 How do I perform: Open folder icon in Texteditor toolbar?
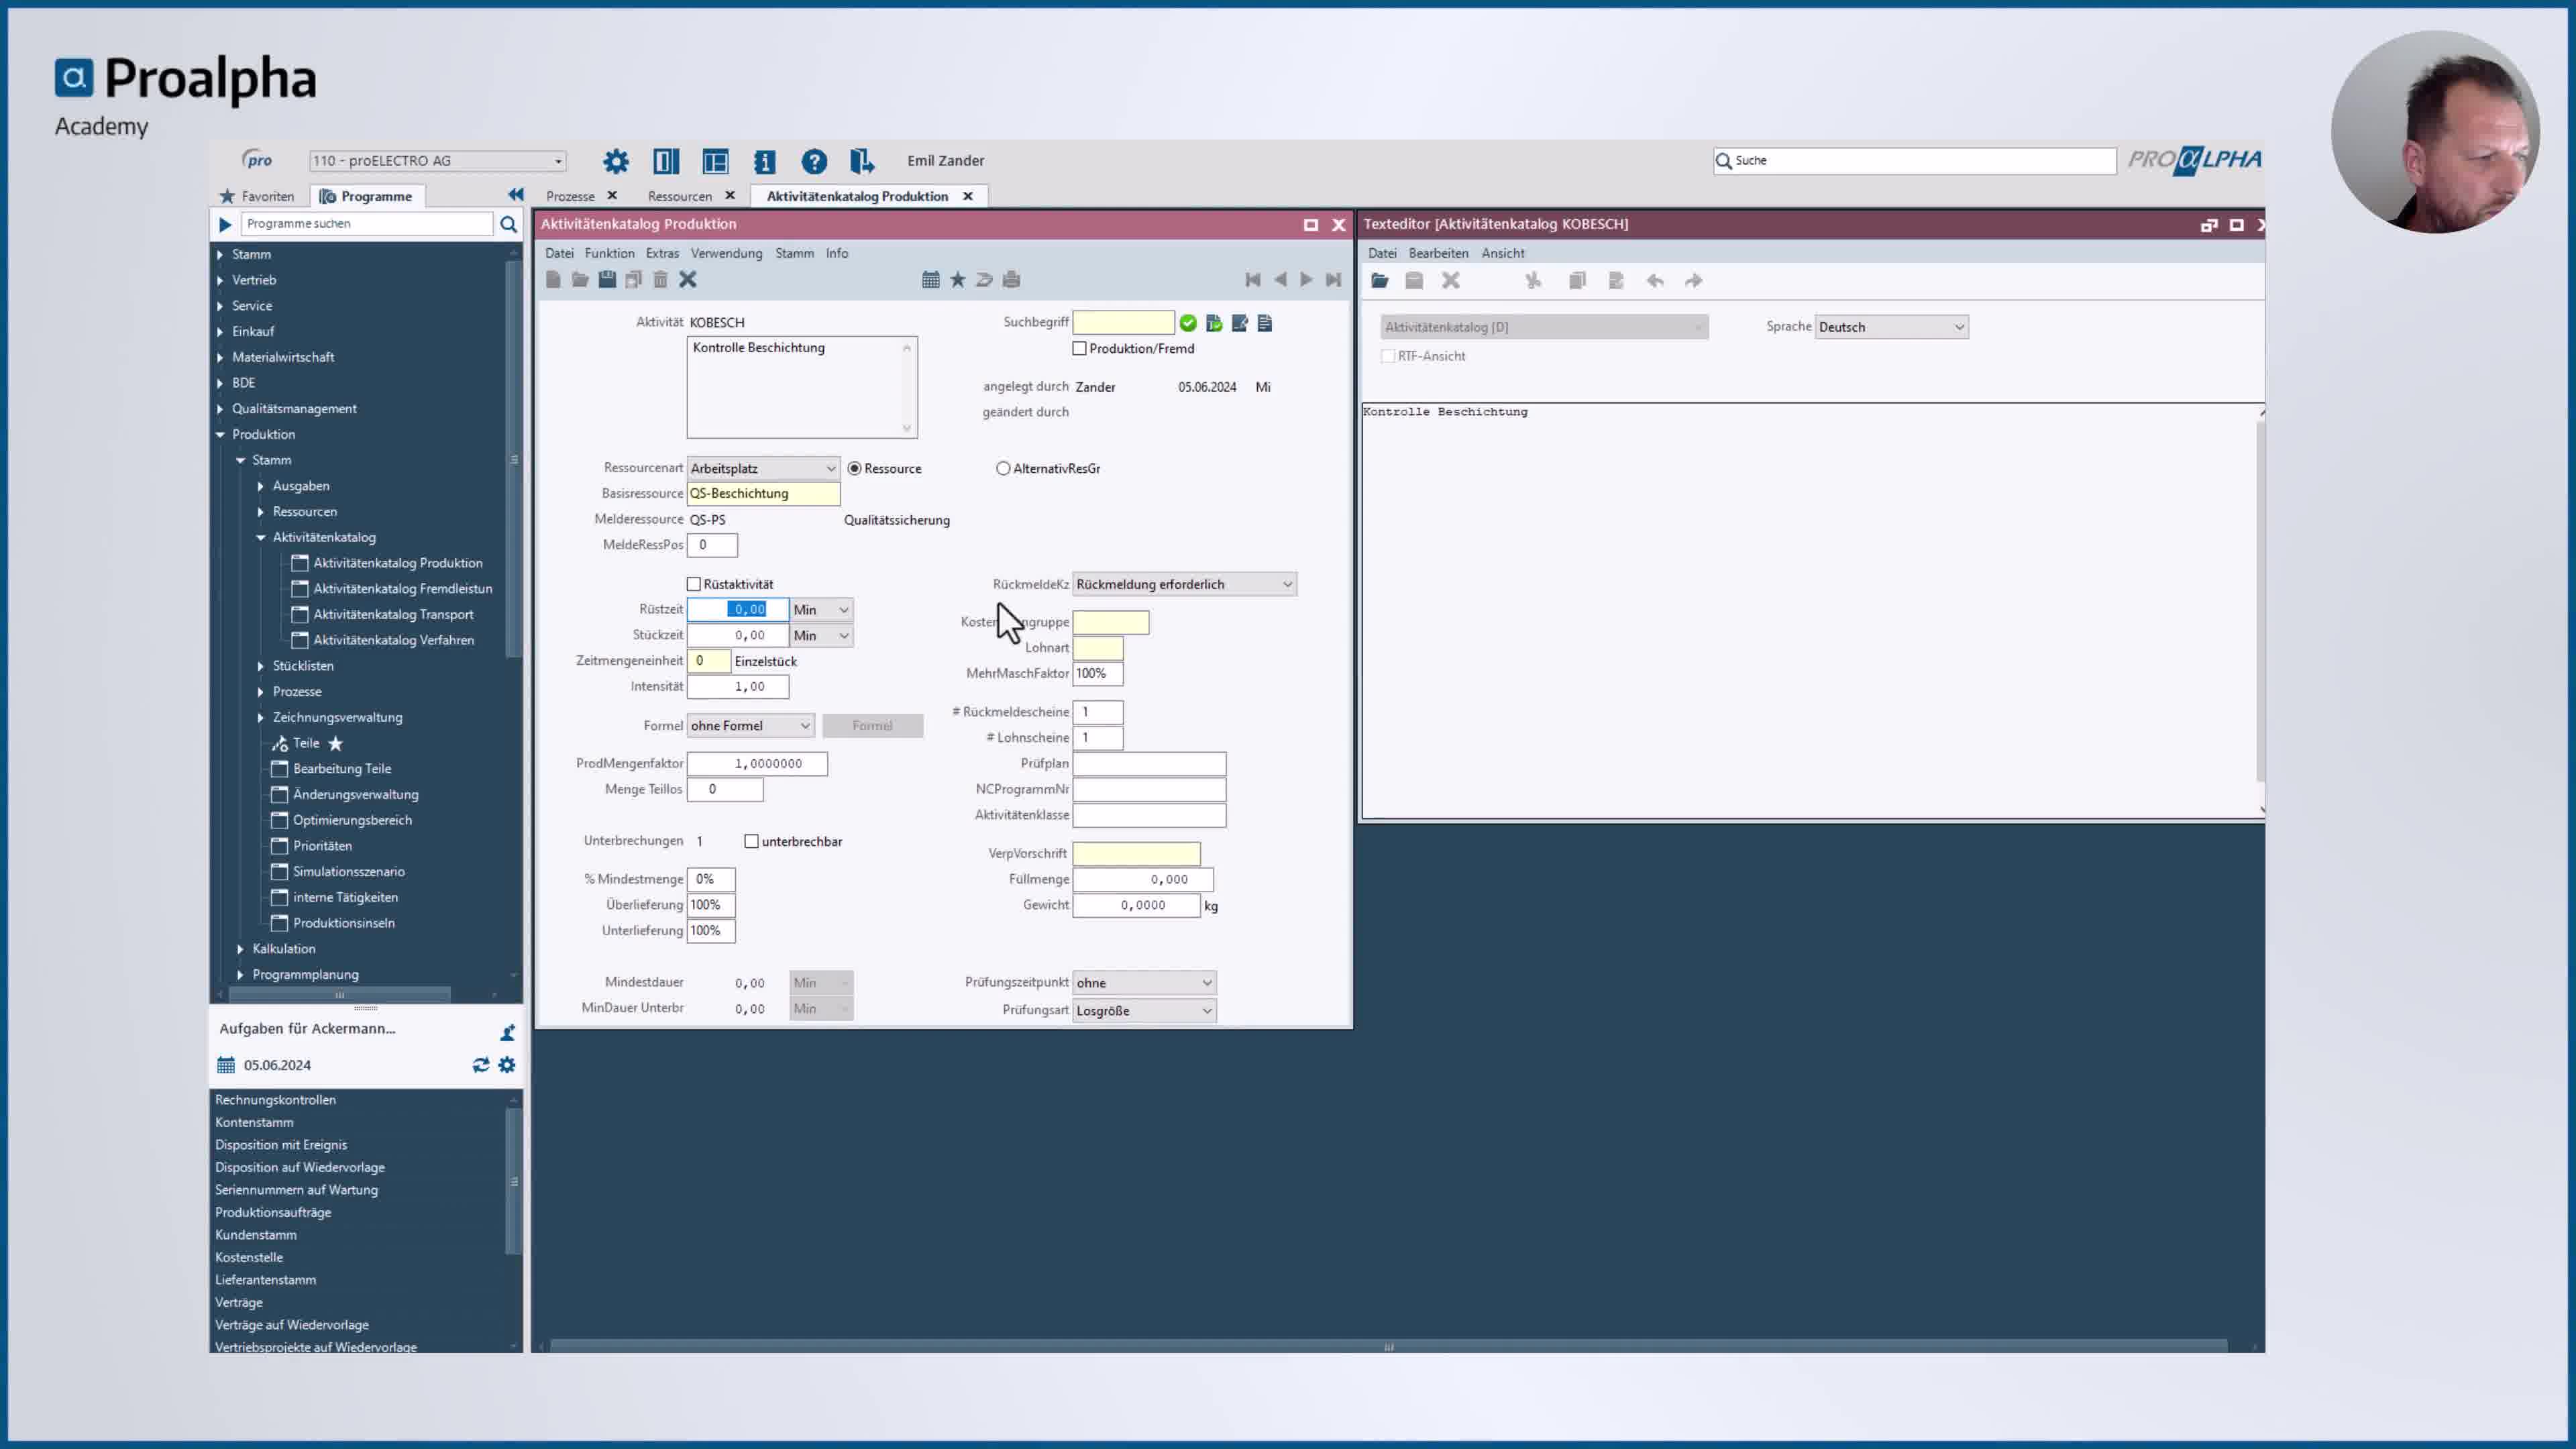coord(1380,281)
